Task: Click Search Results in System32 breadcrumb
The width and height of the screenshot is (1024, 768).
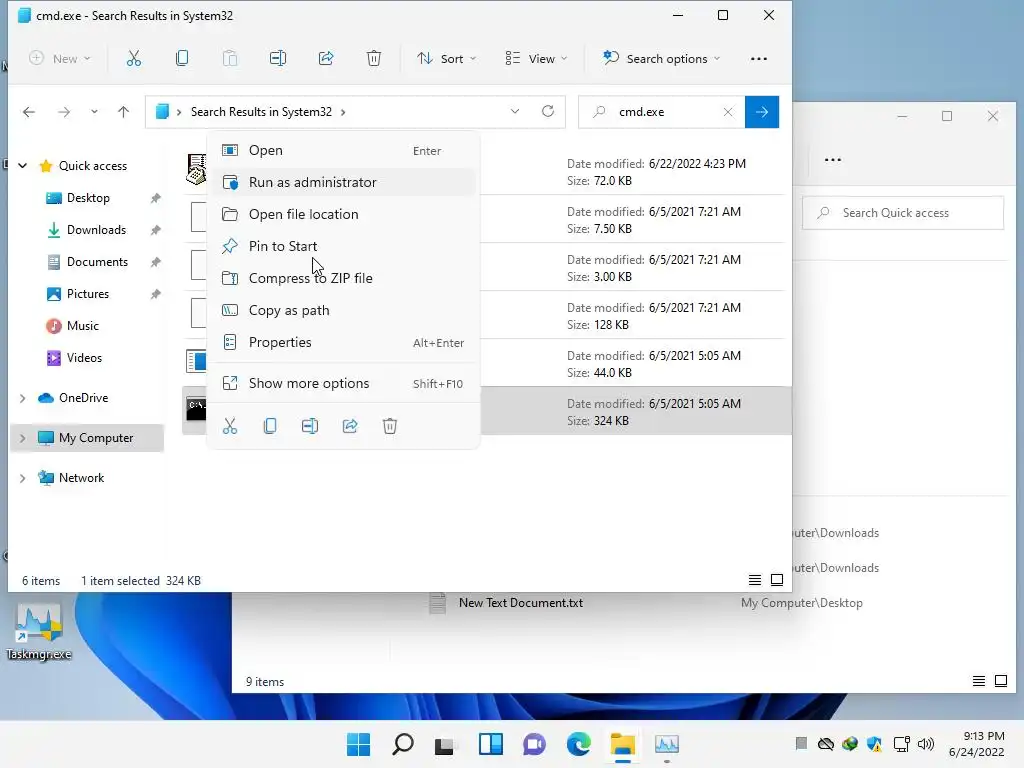Action: pyautogui.click(x=261, y=112)
